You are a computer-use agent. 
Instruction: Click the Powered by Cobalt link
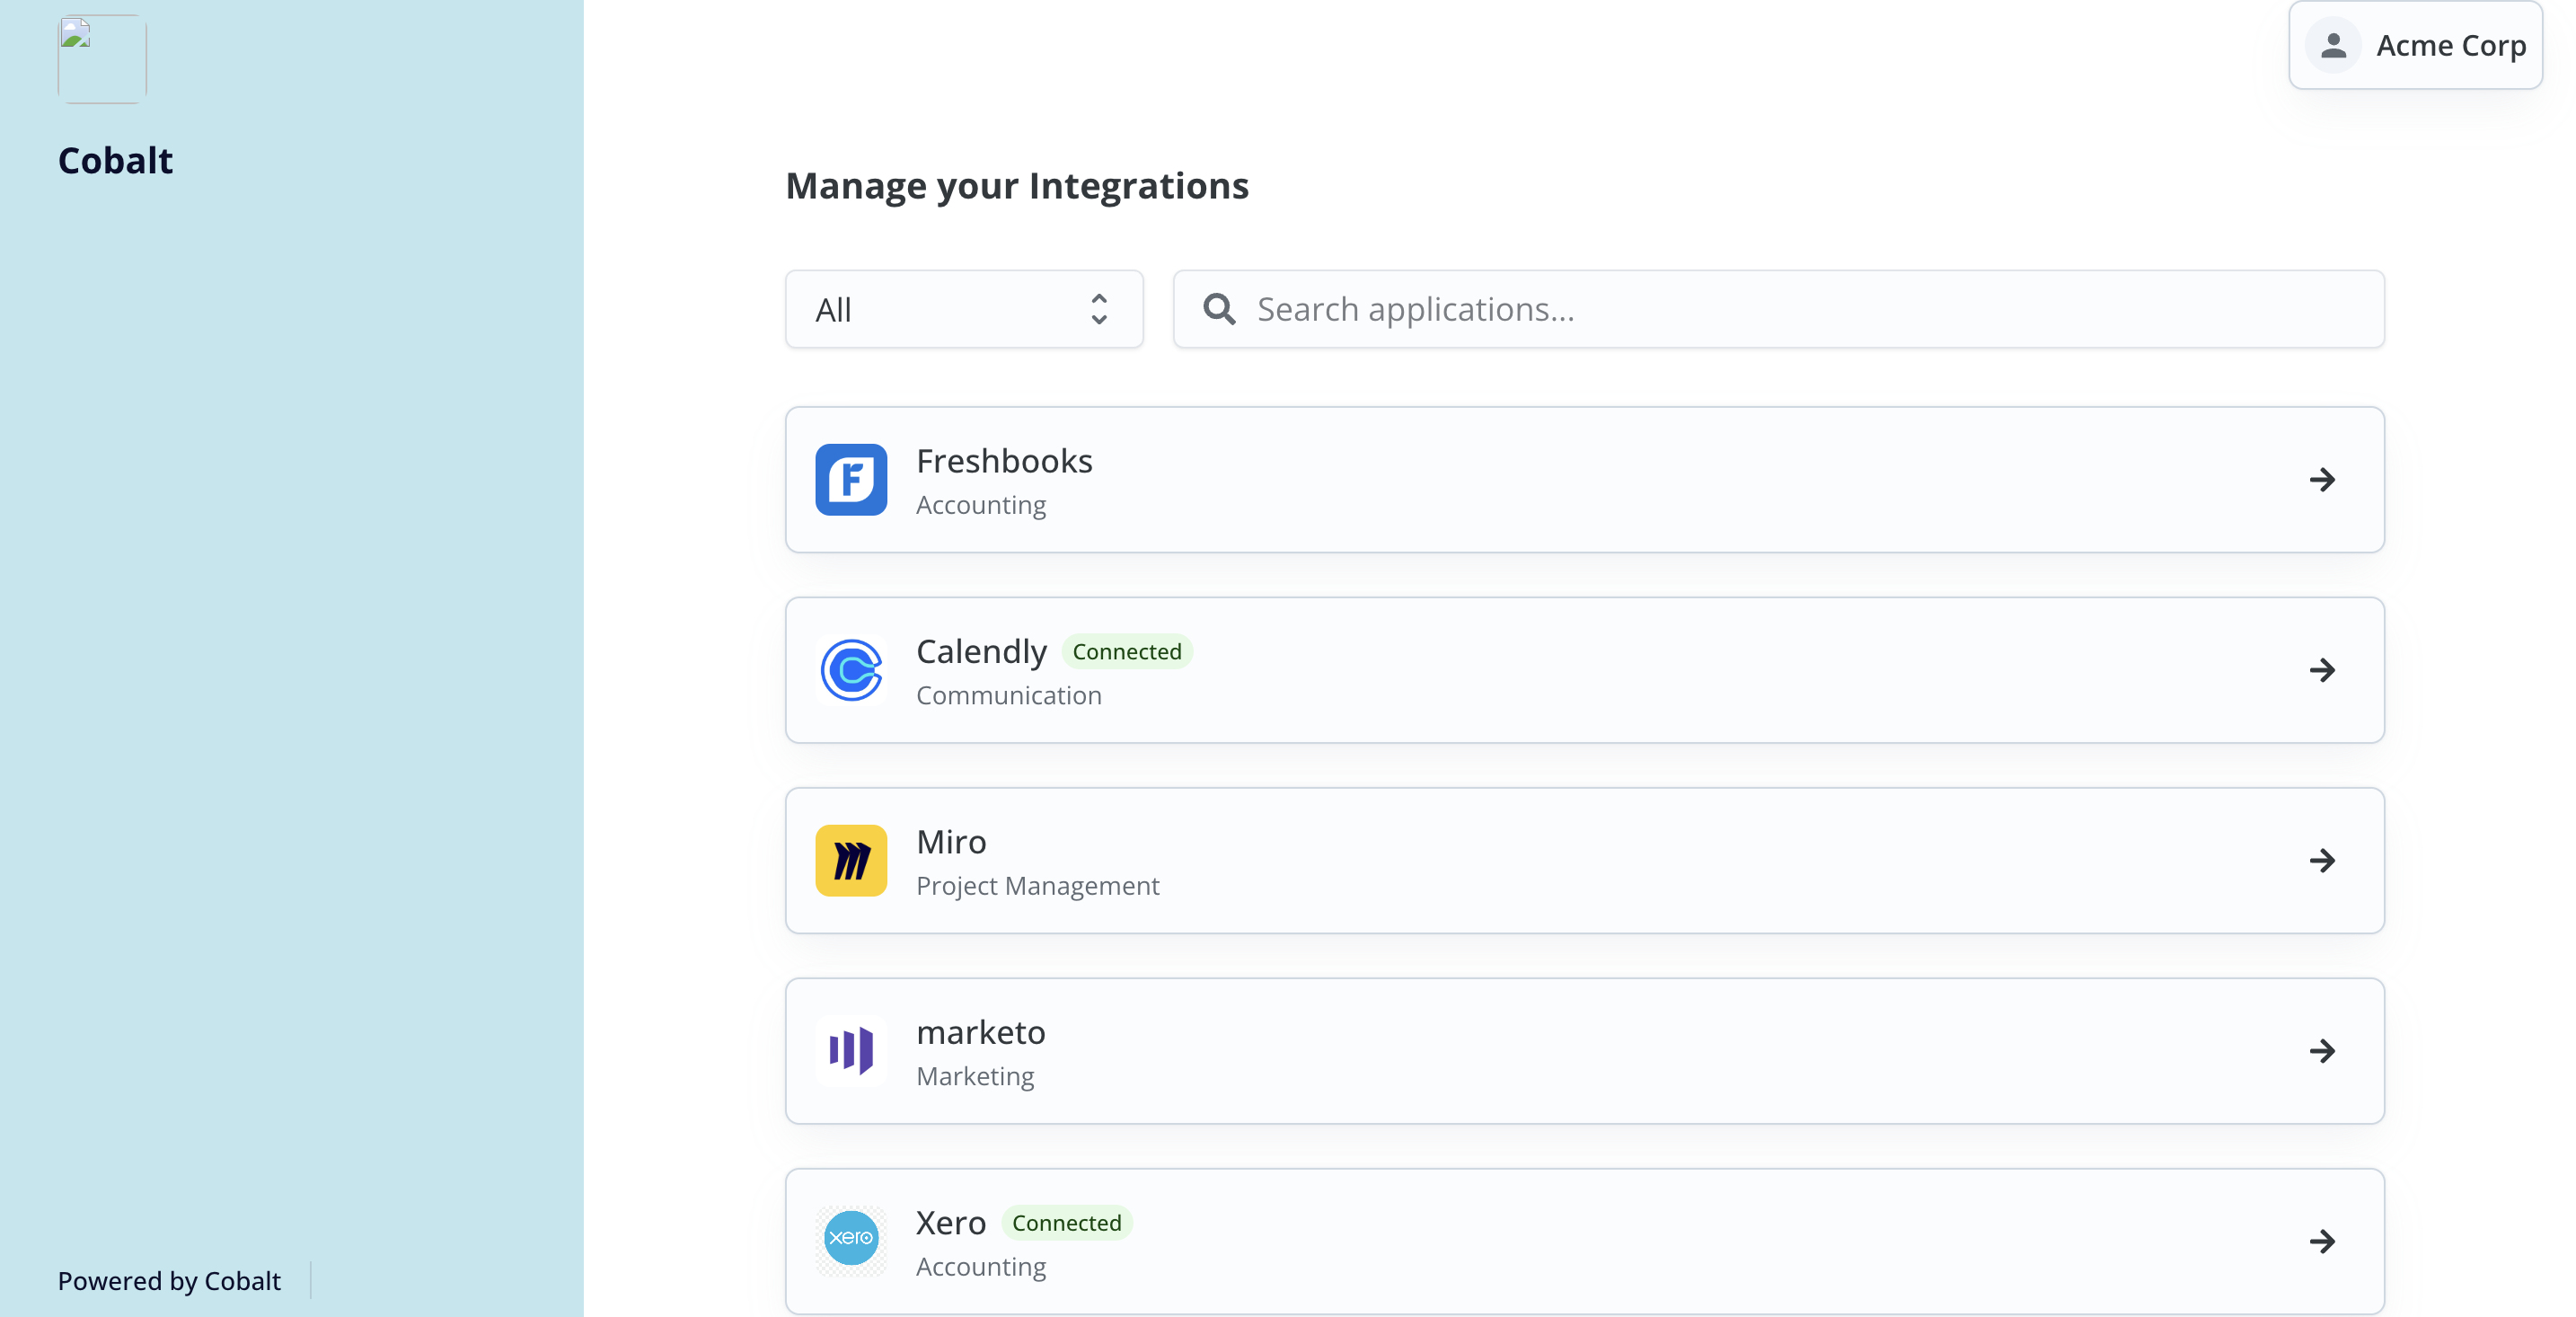point(169,1281)
